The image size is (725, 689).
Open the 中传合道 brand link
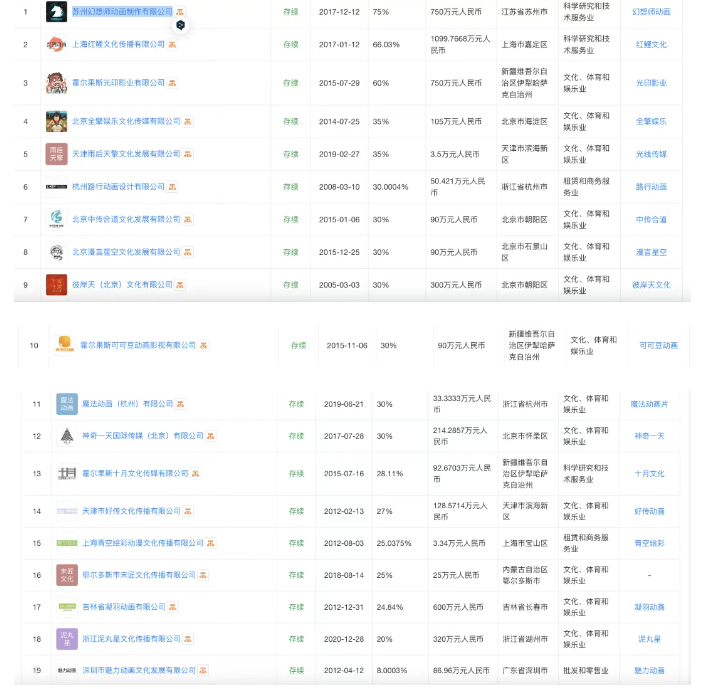coord(651,219)
